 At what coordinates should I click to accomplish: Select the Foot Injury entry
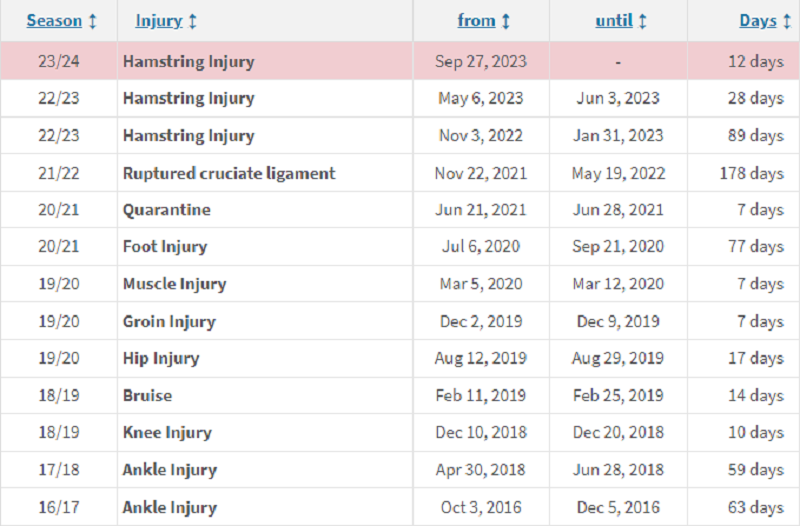point(165,247)
